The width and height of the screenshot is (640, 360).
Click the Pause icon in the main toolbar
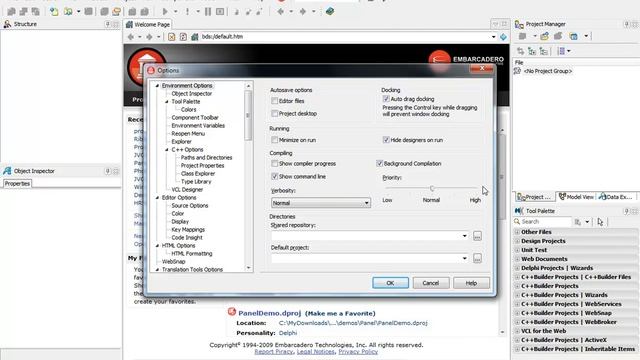pos(208,11)
